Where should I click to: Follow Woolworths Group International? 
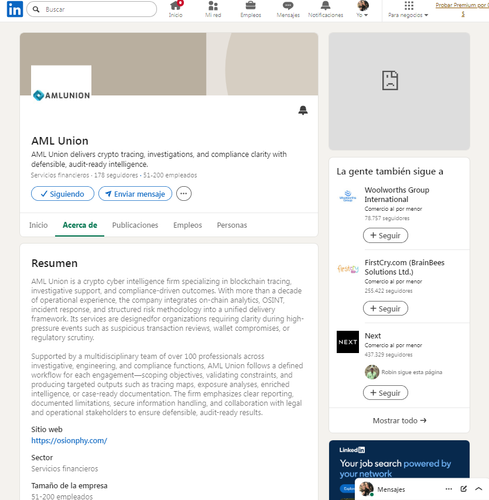[x=385, y=236]
